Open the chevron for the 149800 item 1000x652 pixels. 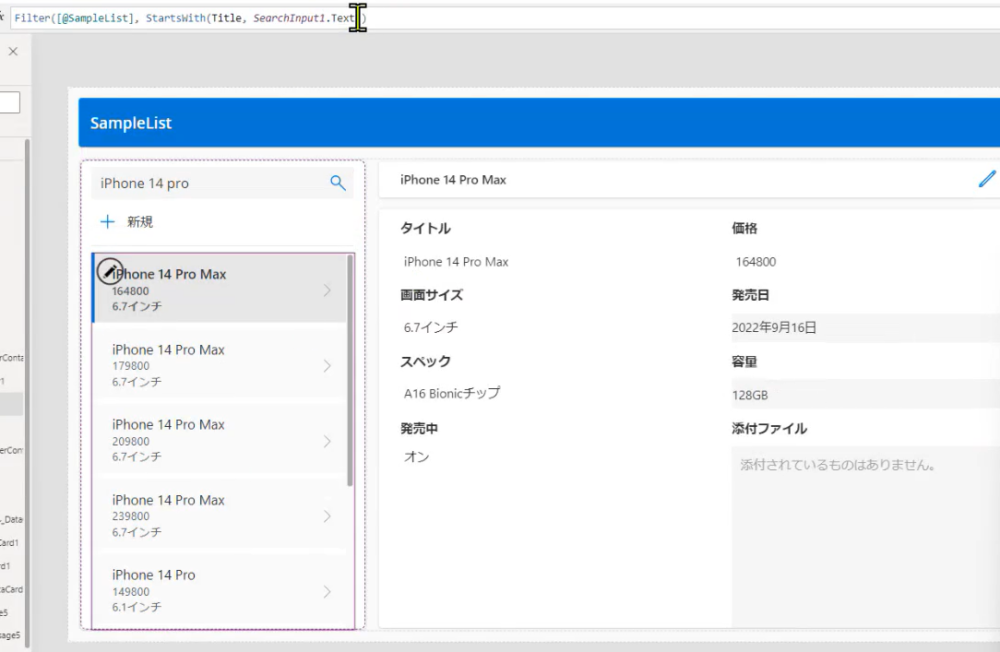[x=327, y=591]
